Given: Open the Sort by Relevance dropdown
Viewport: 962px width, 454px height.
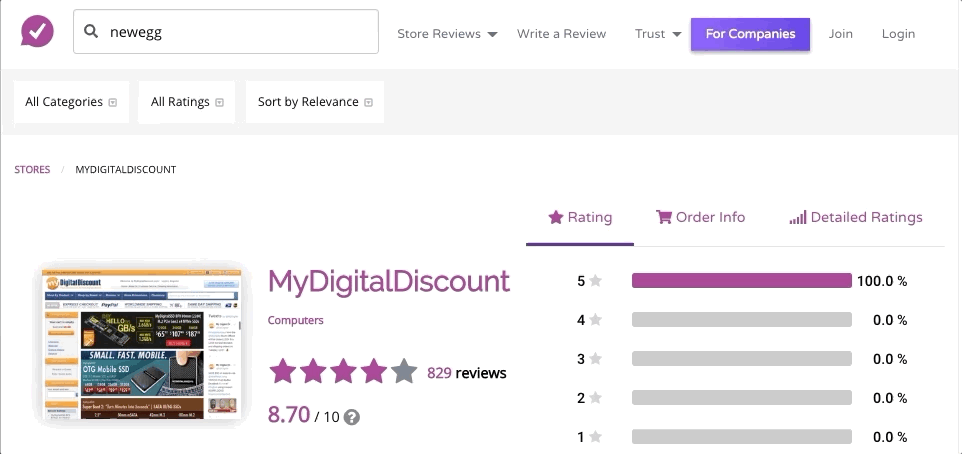Looking at the screenshot, I should pyautogui.click(x=315, y=102).
